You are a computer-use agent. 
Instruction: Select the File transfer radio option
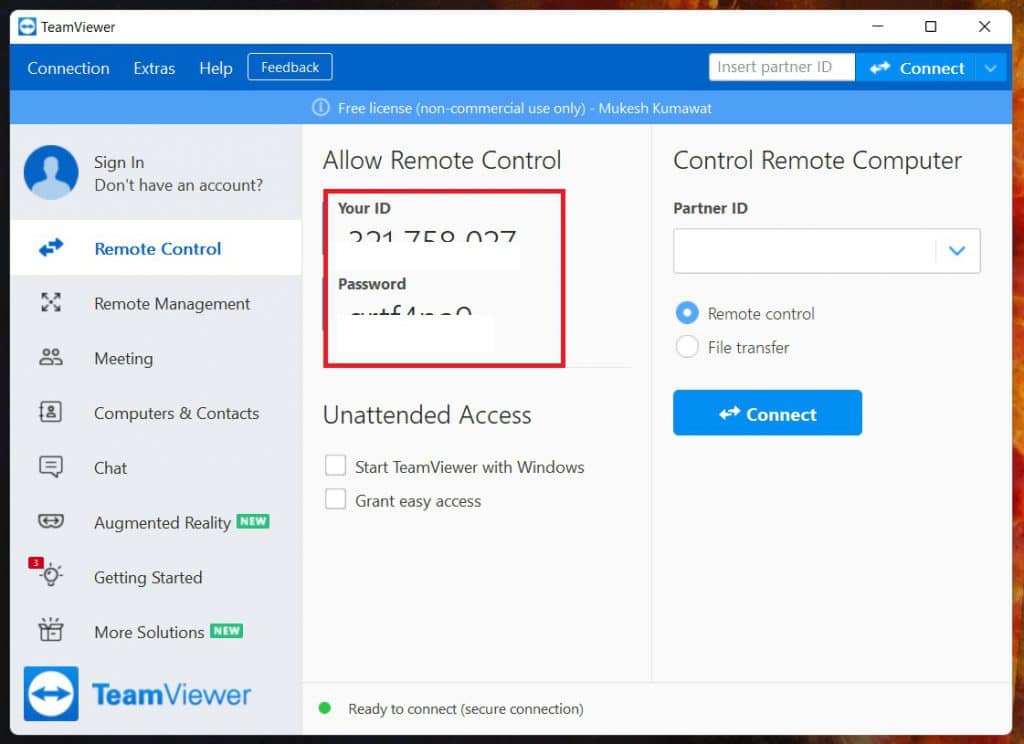687,347
